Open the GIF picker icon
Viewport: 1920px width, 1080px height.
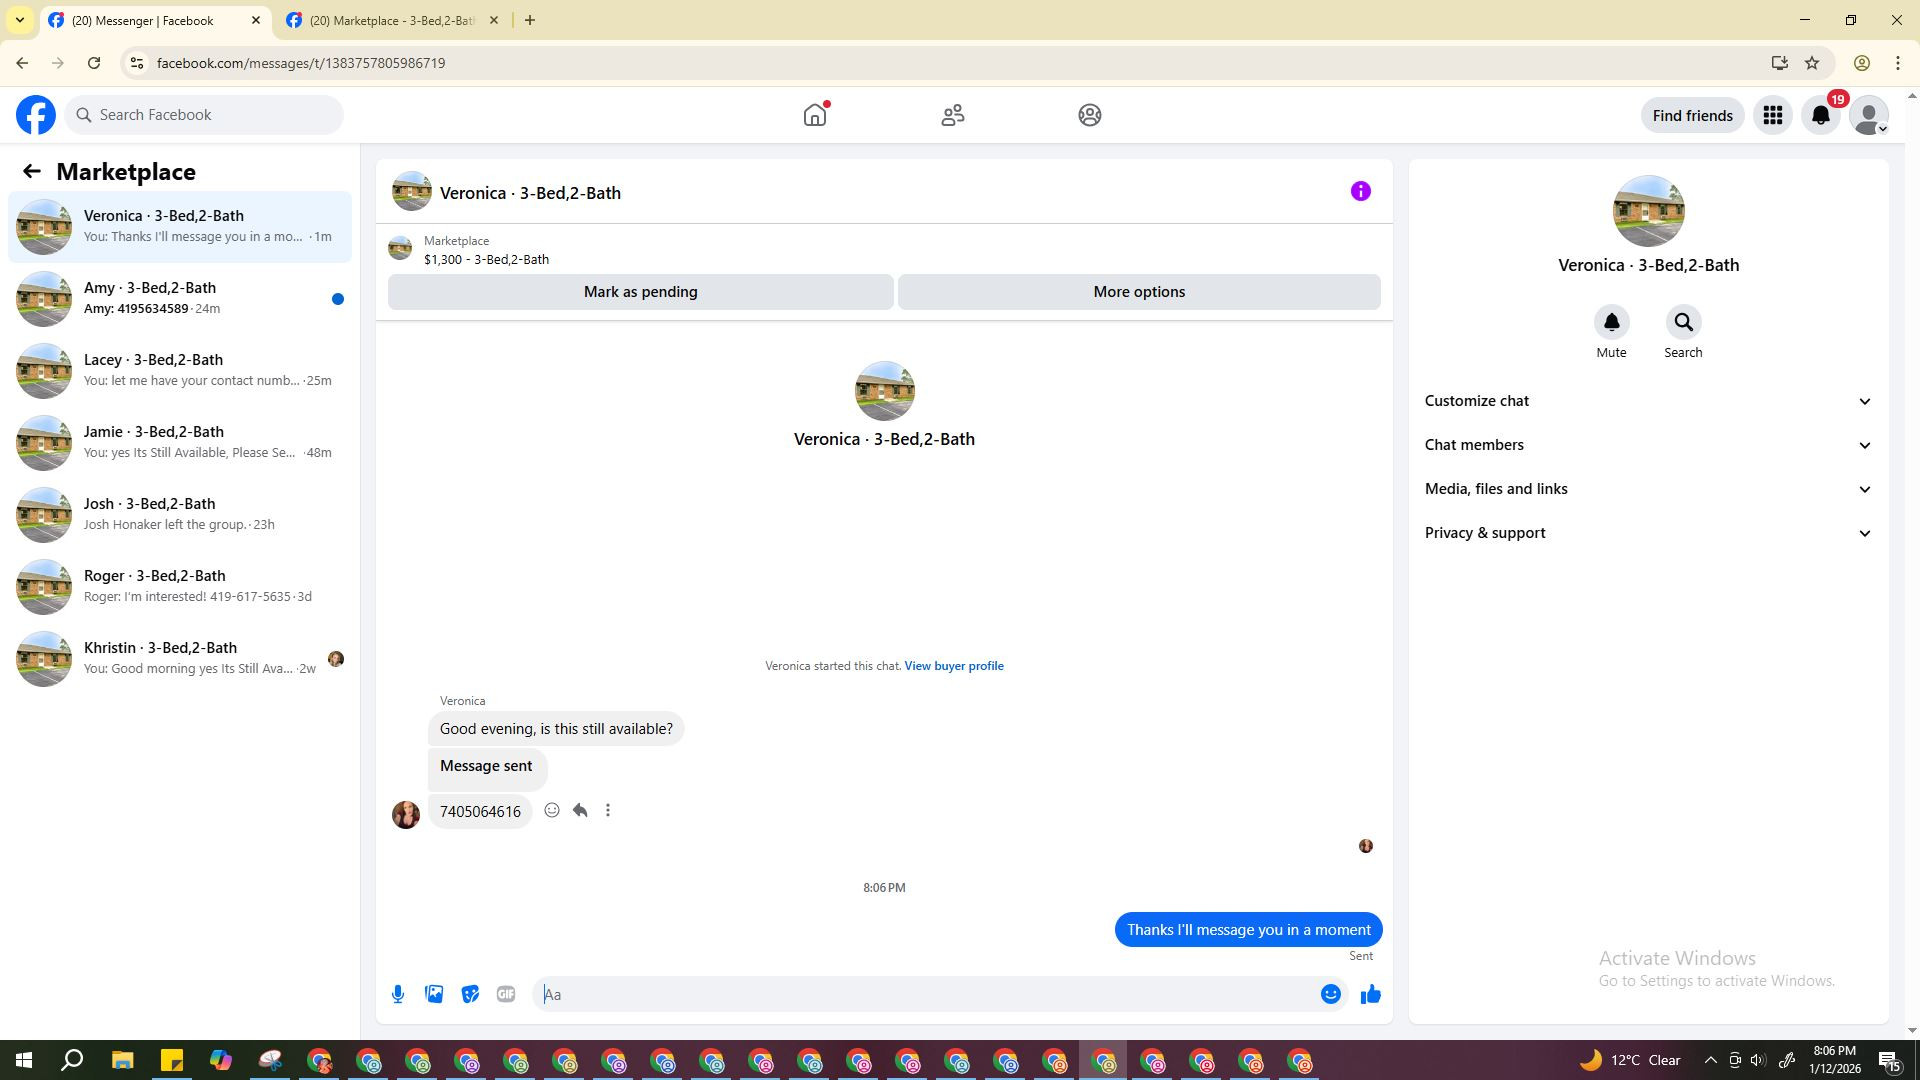506,994
